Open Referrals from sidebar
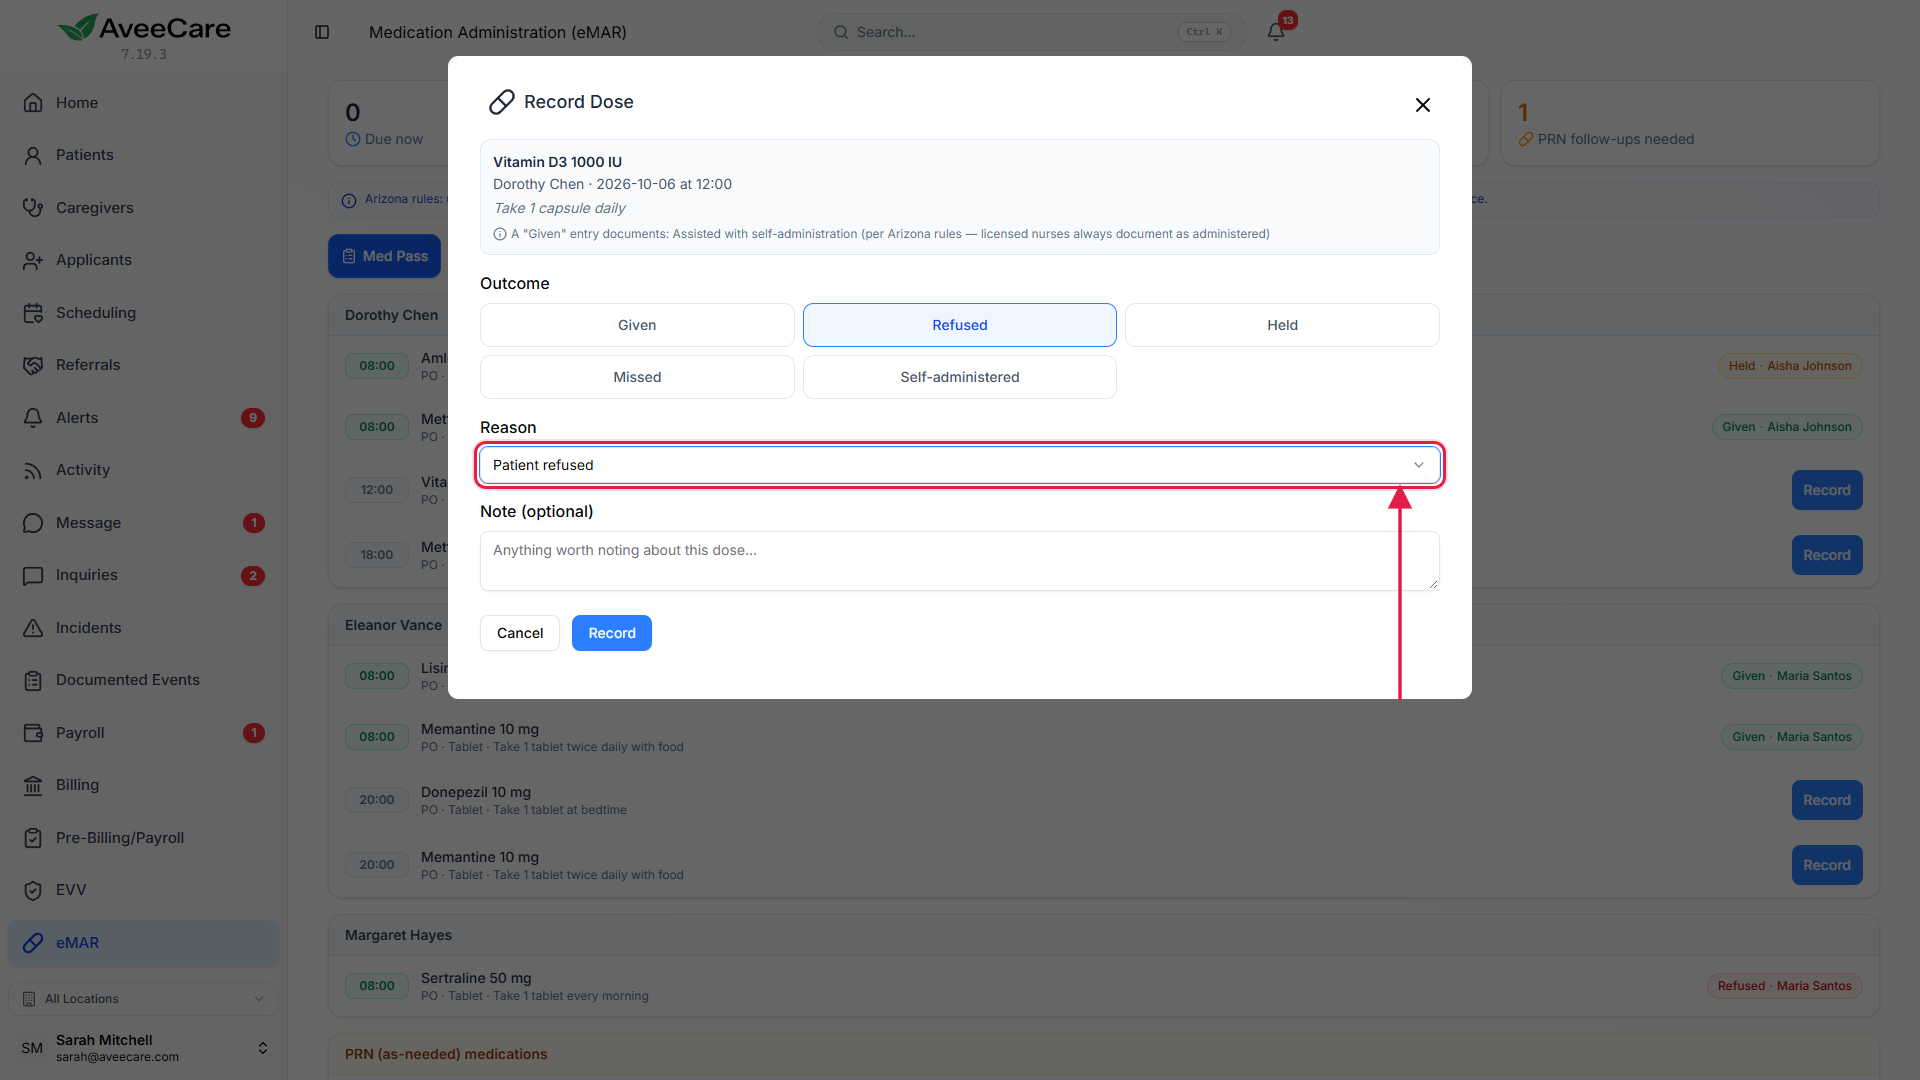 143,365
